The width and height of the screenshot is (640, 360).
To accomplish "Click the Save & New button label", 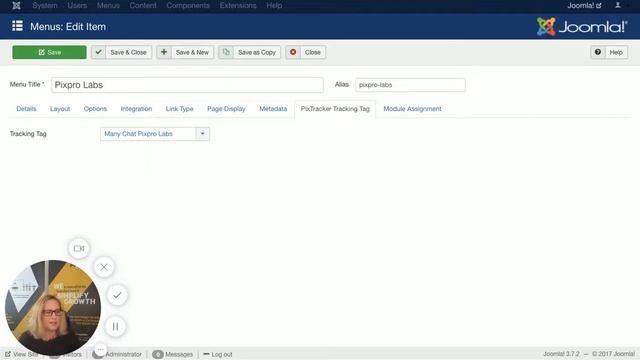I will 192,52.
